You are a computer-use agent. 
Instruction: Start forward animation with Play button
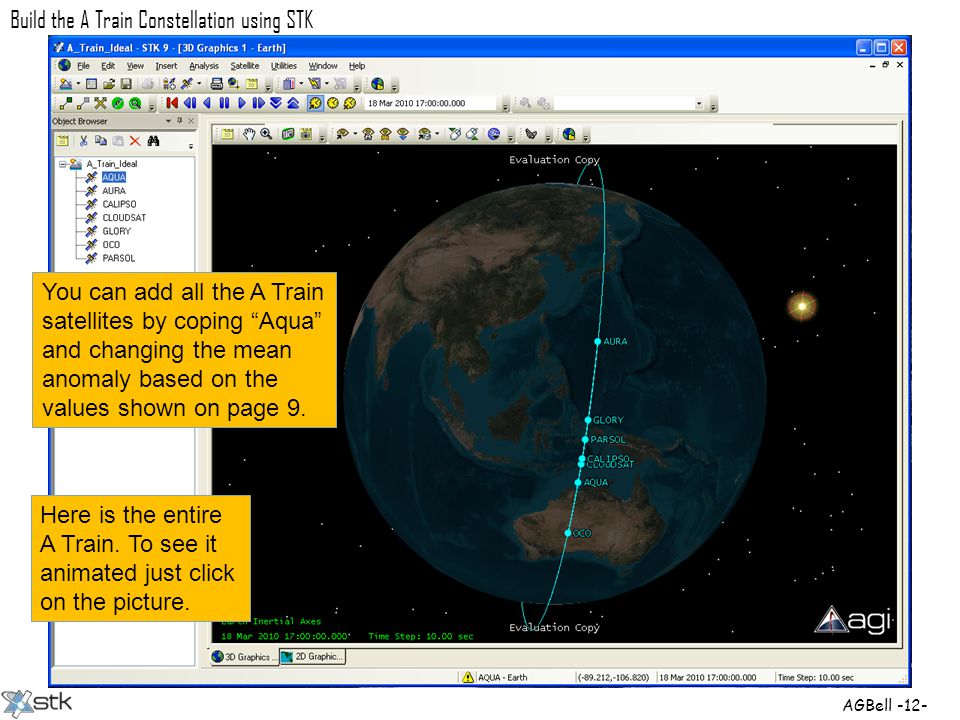pos(242,103)
